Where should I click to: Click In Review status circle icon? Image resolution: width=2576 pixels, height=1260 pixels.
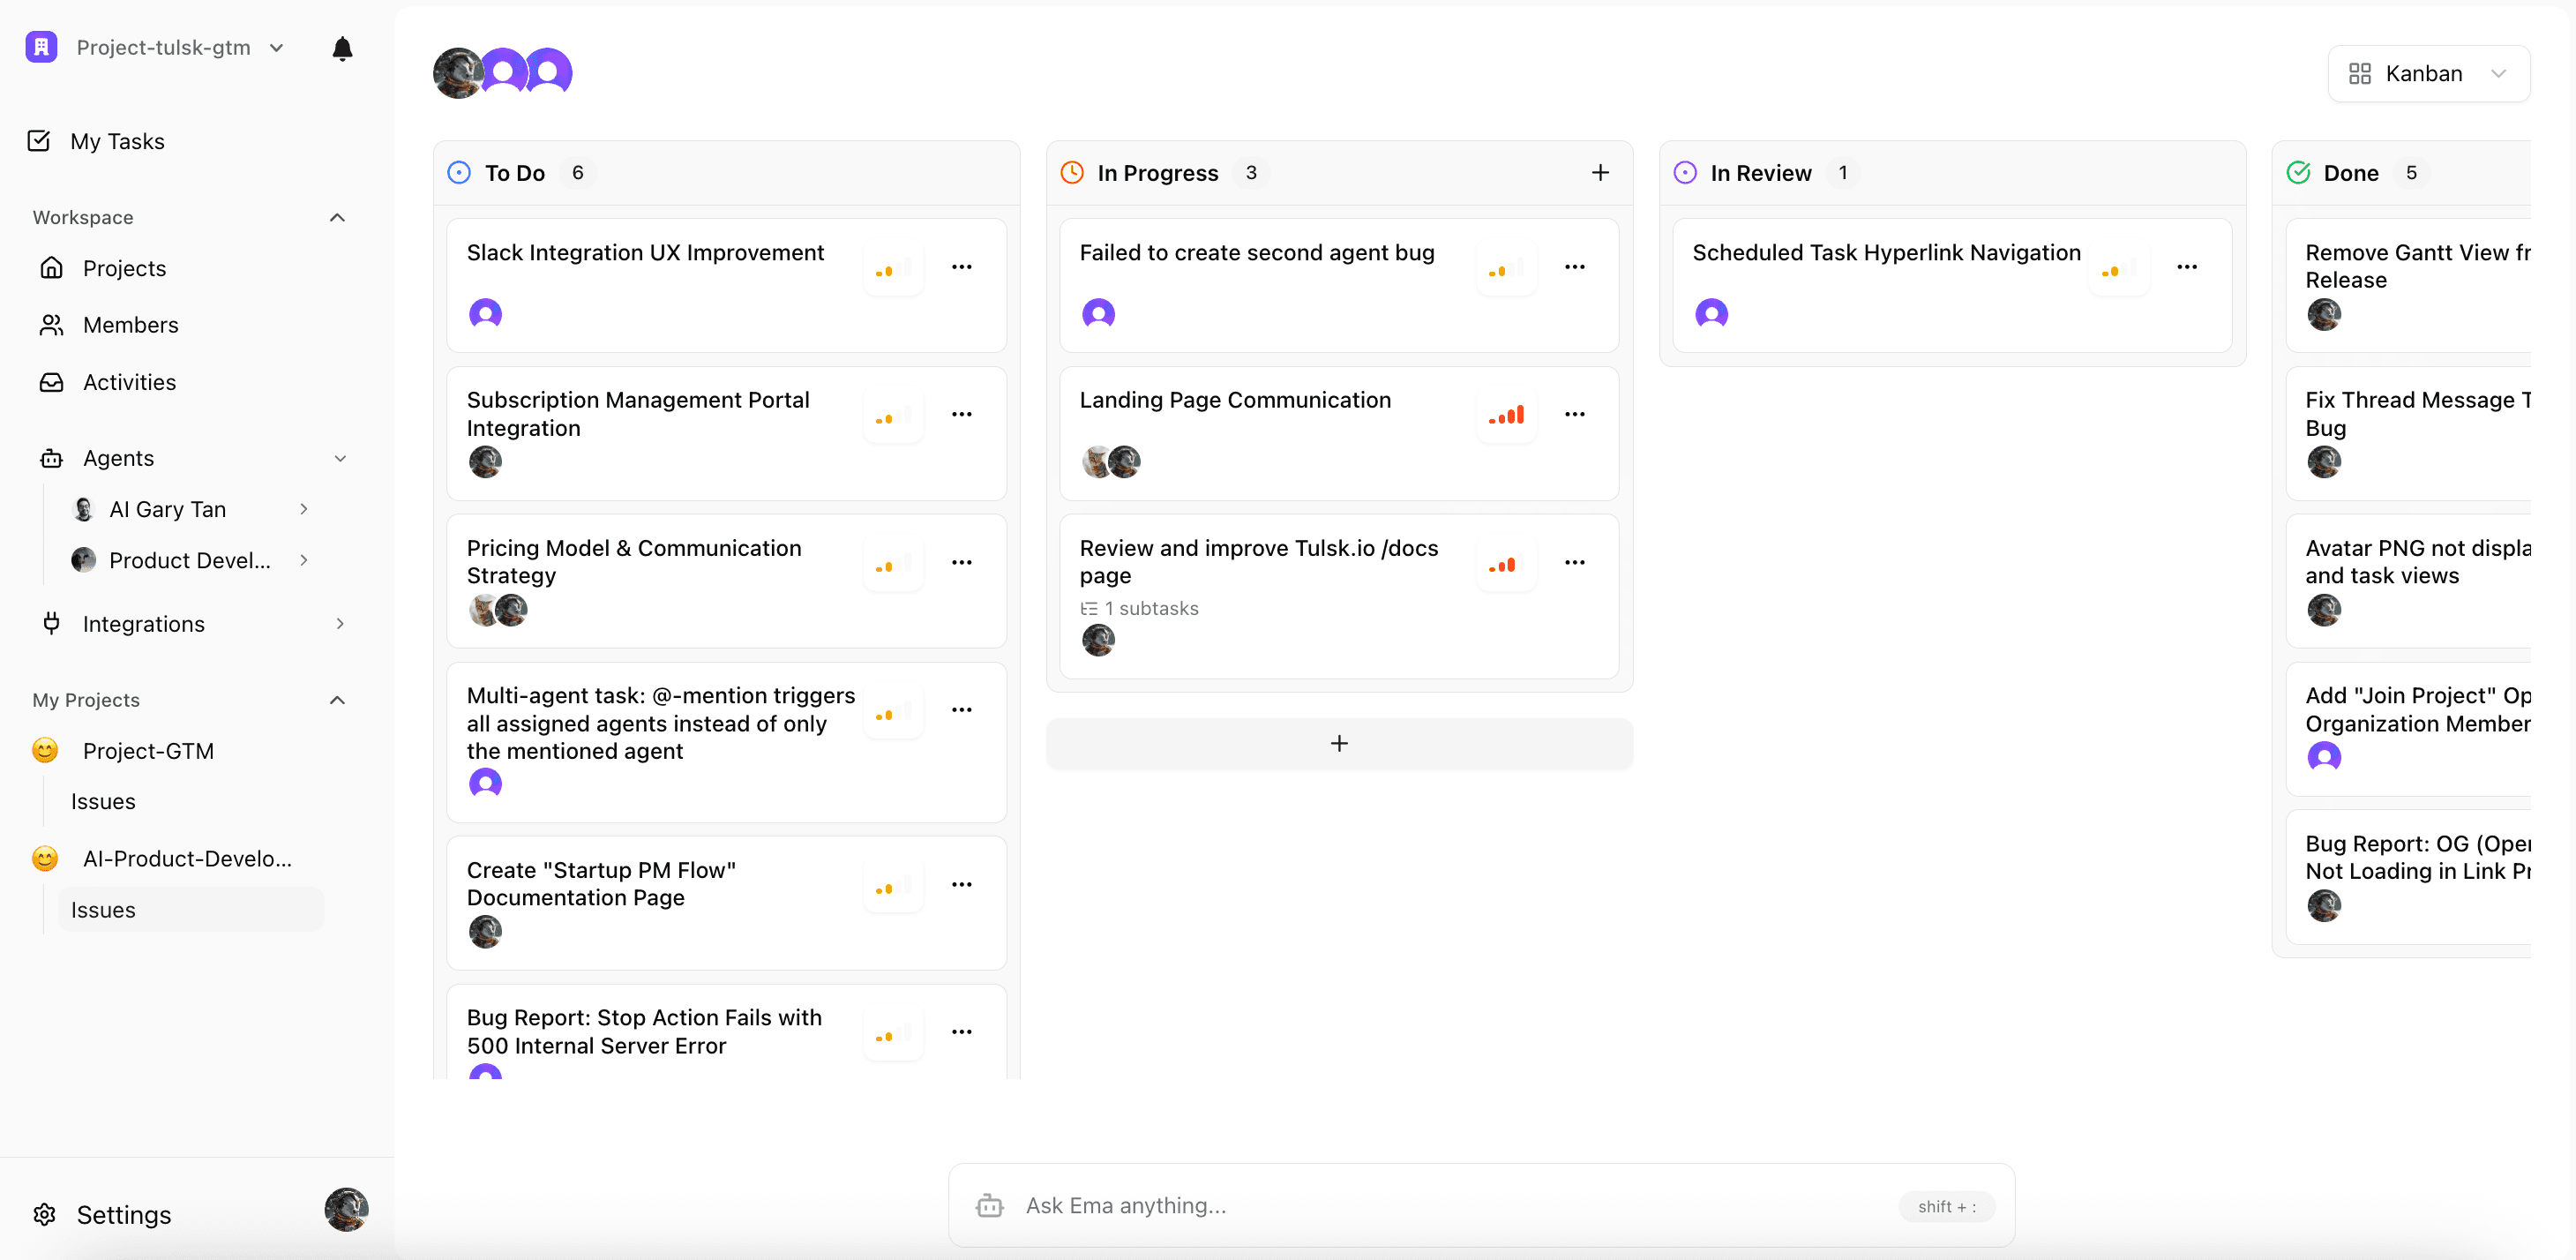point(1685,173)
